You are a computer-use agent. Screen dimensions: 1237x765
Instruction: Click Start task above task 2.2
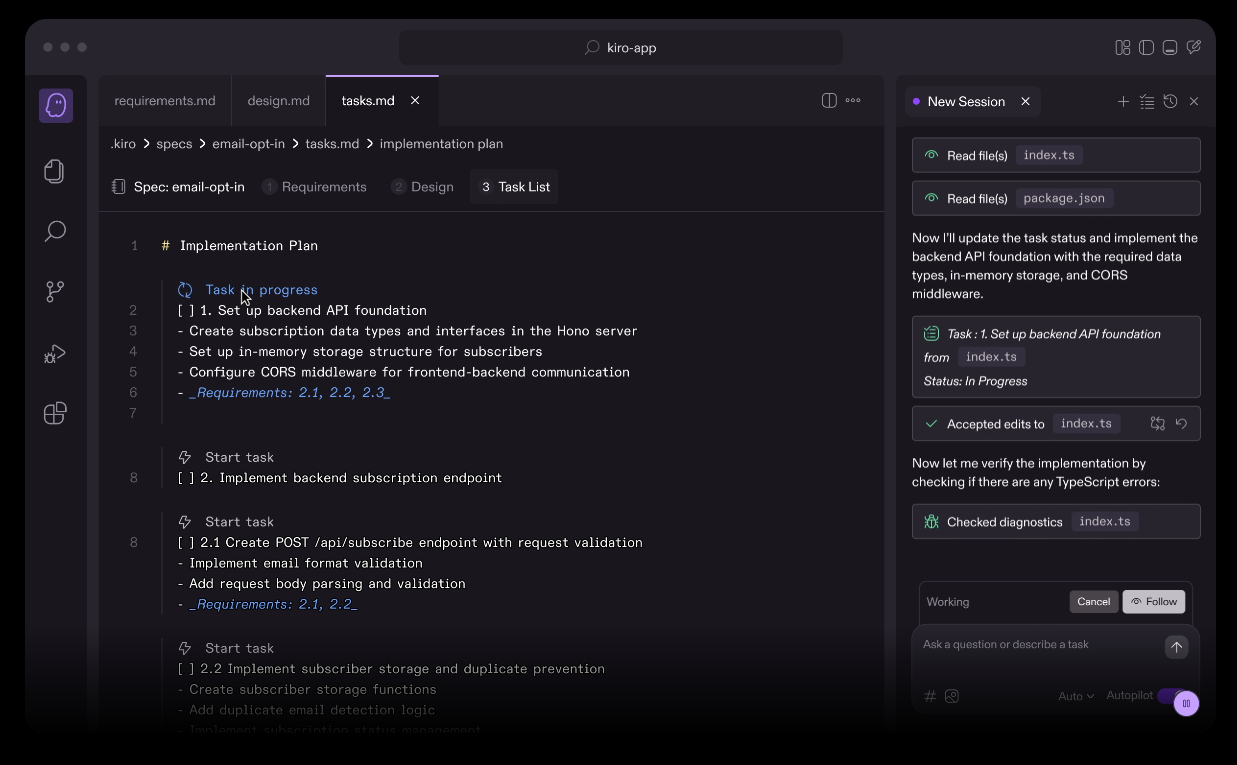(239, 648)
